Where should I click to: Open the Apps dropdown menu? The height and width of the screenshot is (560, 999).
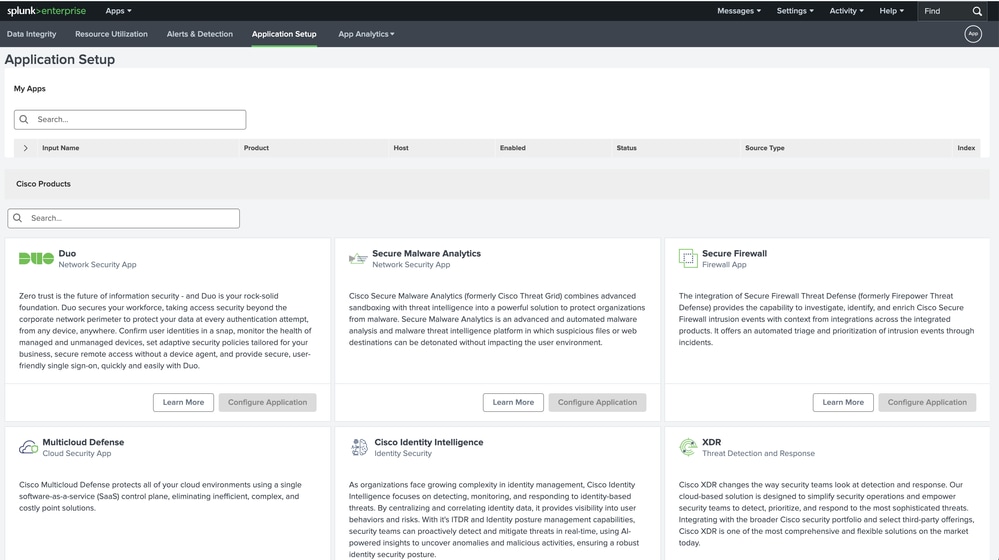click(x=119, y=11)
